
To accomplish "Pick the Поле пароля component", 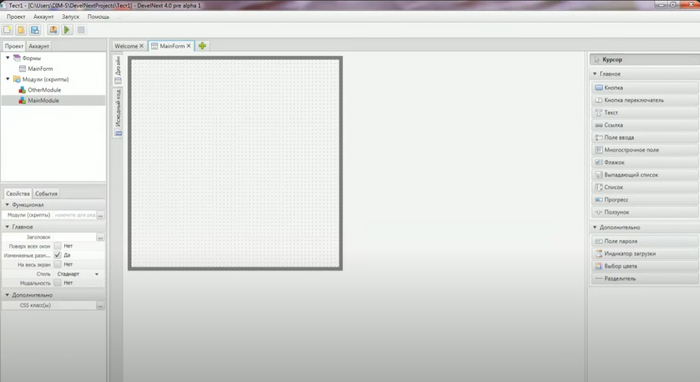I will [645, 241].
